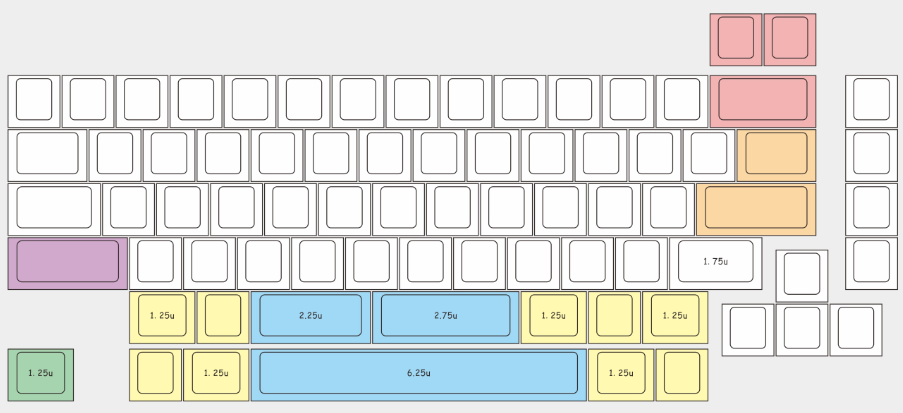903x413 pixels.
Task: Select the green 1.25u key
Action: pos(41,374)
